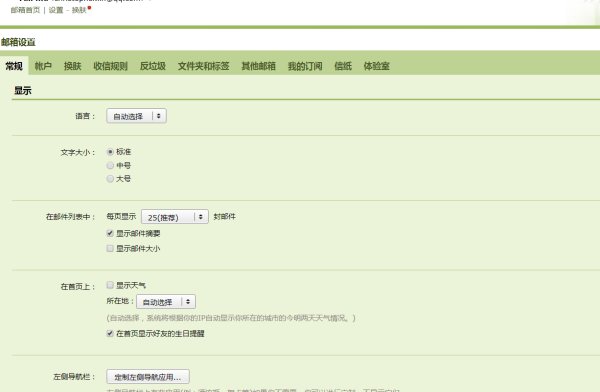Screen dimensions: 600x392
Task: Open the 信纸 tab
Action: coord(343,66)
